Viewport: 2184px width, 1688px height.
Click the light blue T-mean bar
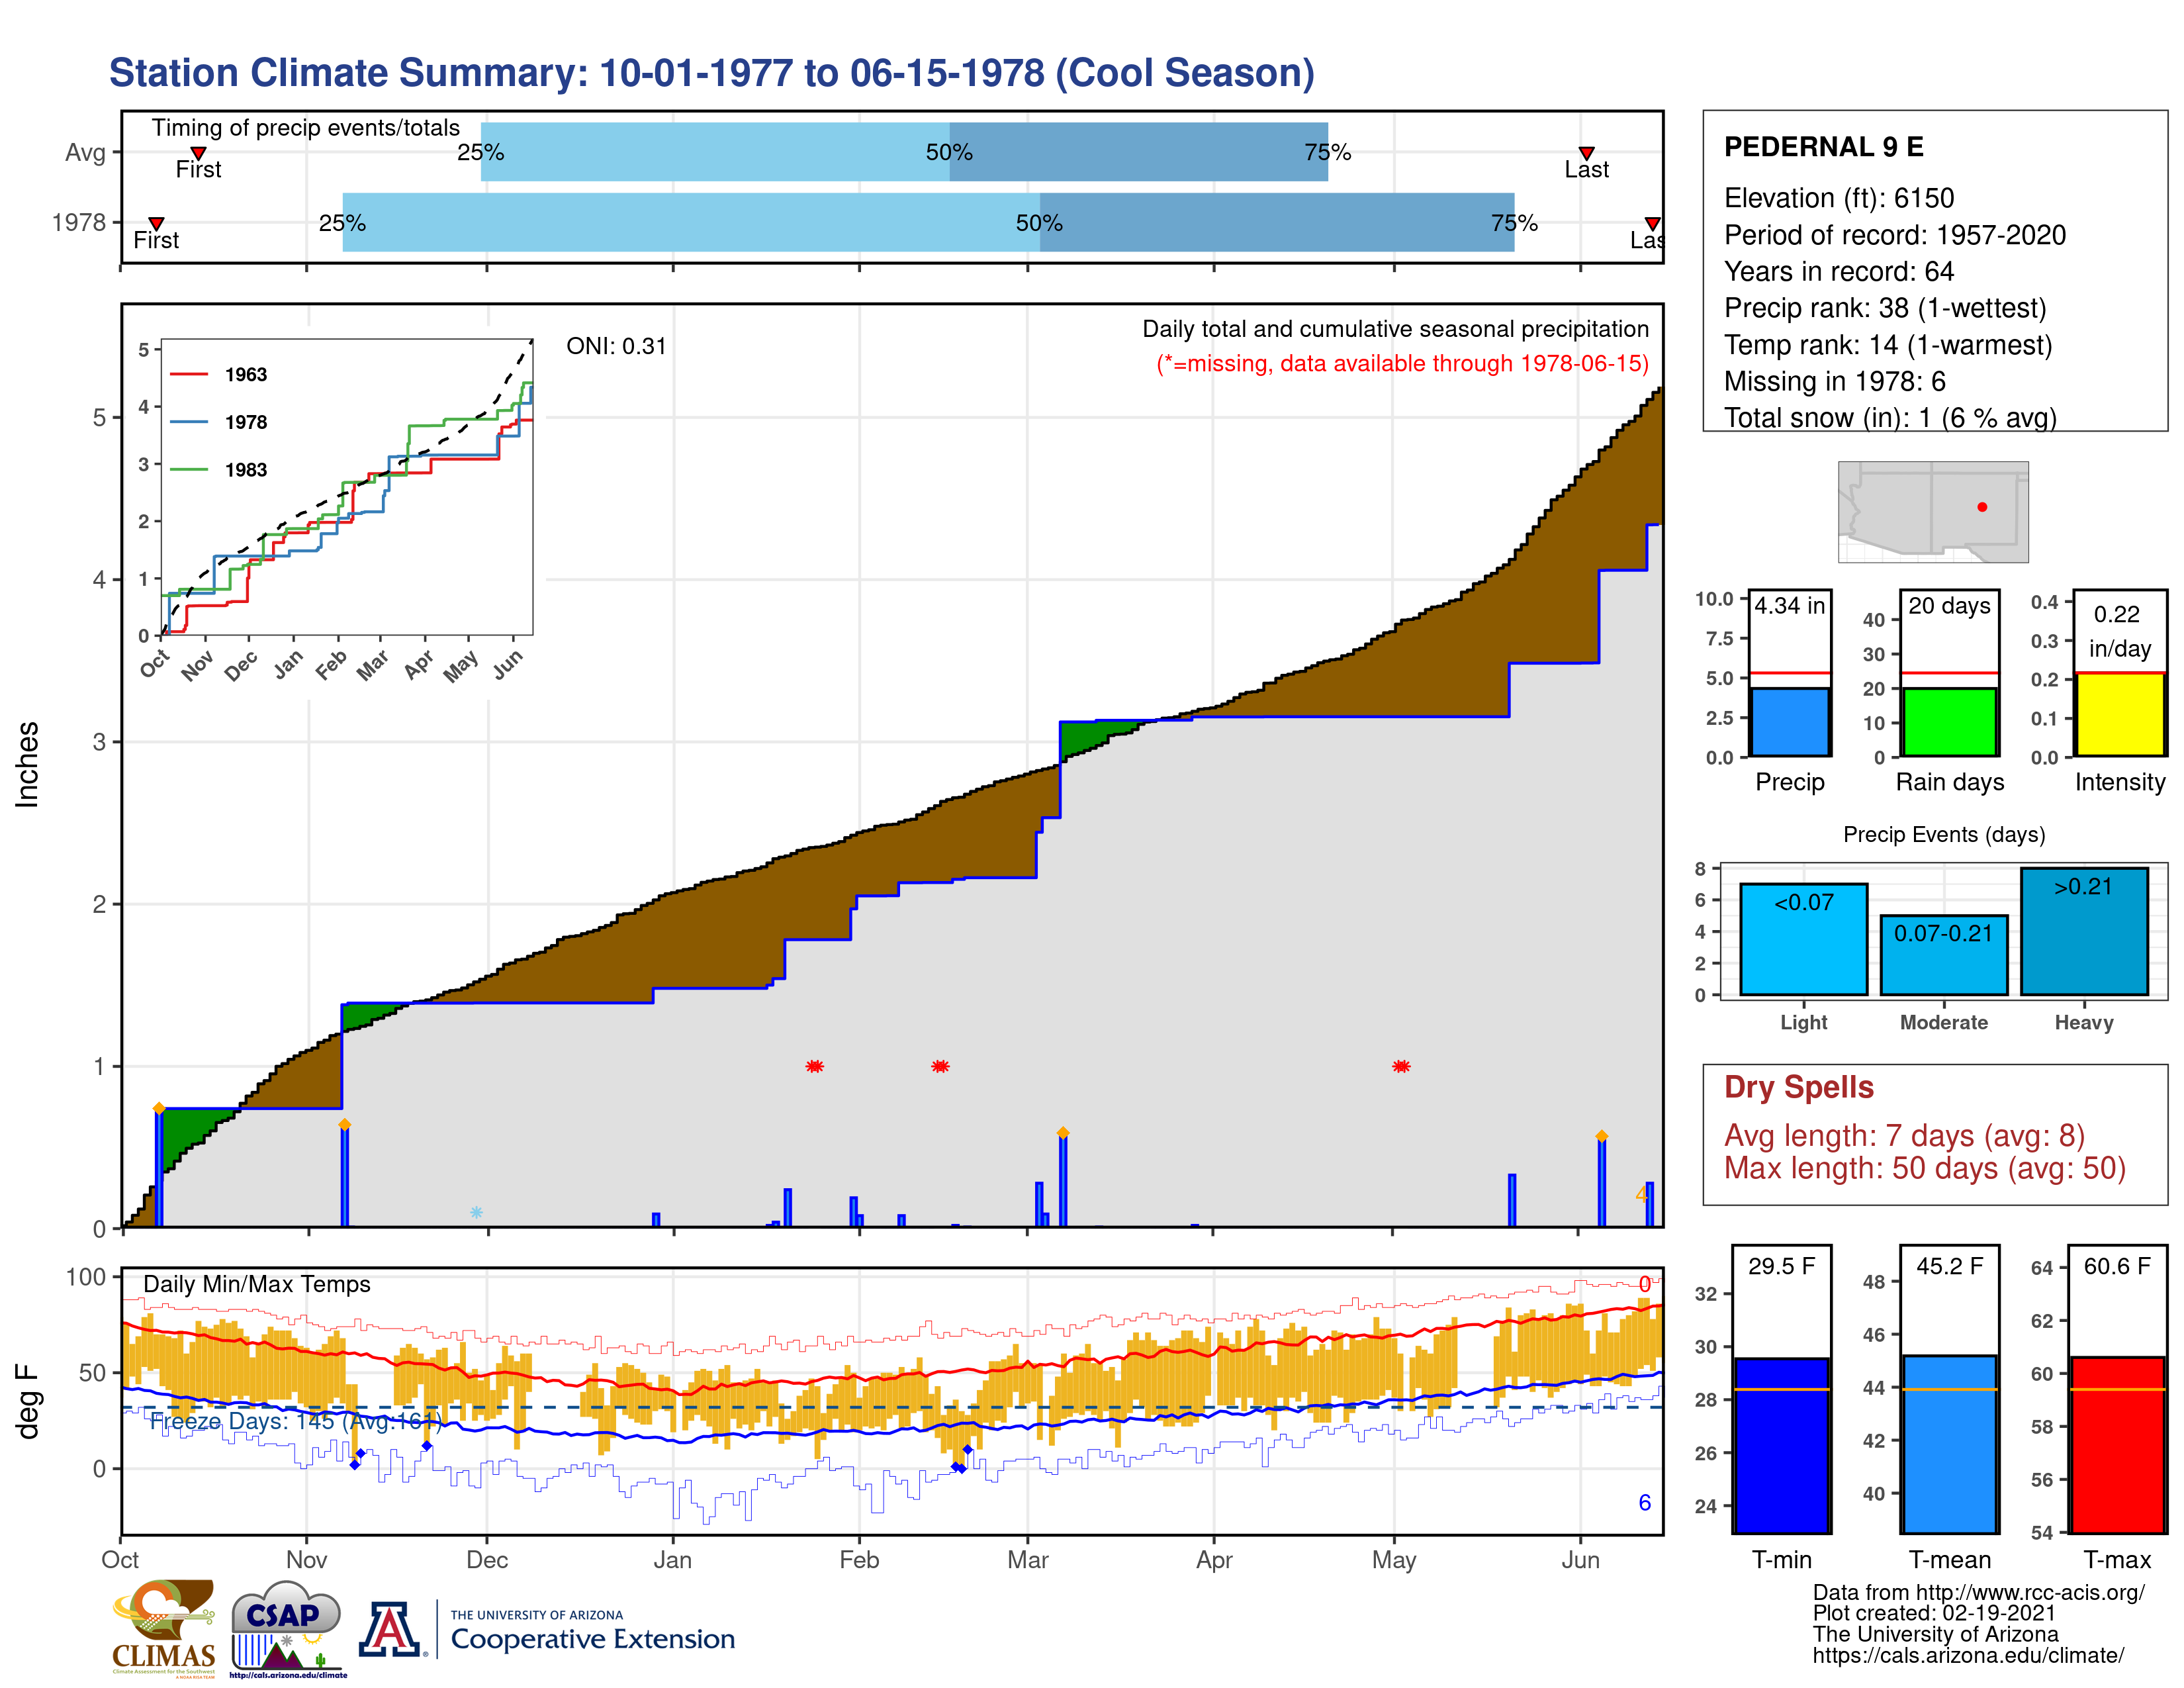1950,1444
